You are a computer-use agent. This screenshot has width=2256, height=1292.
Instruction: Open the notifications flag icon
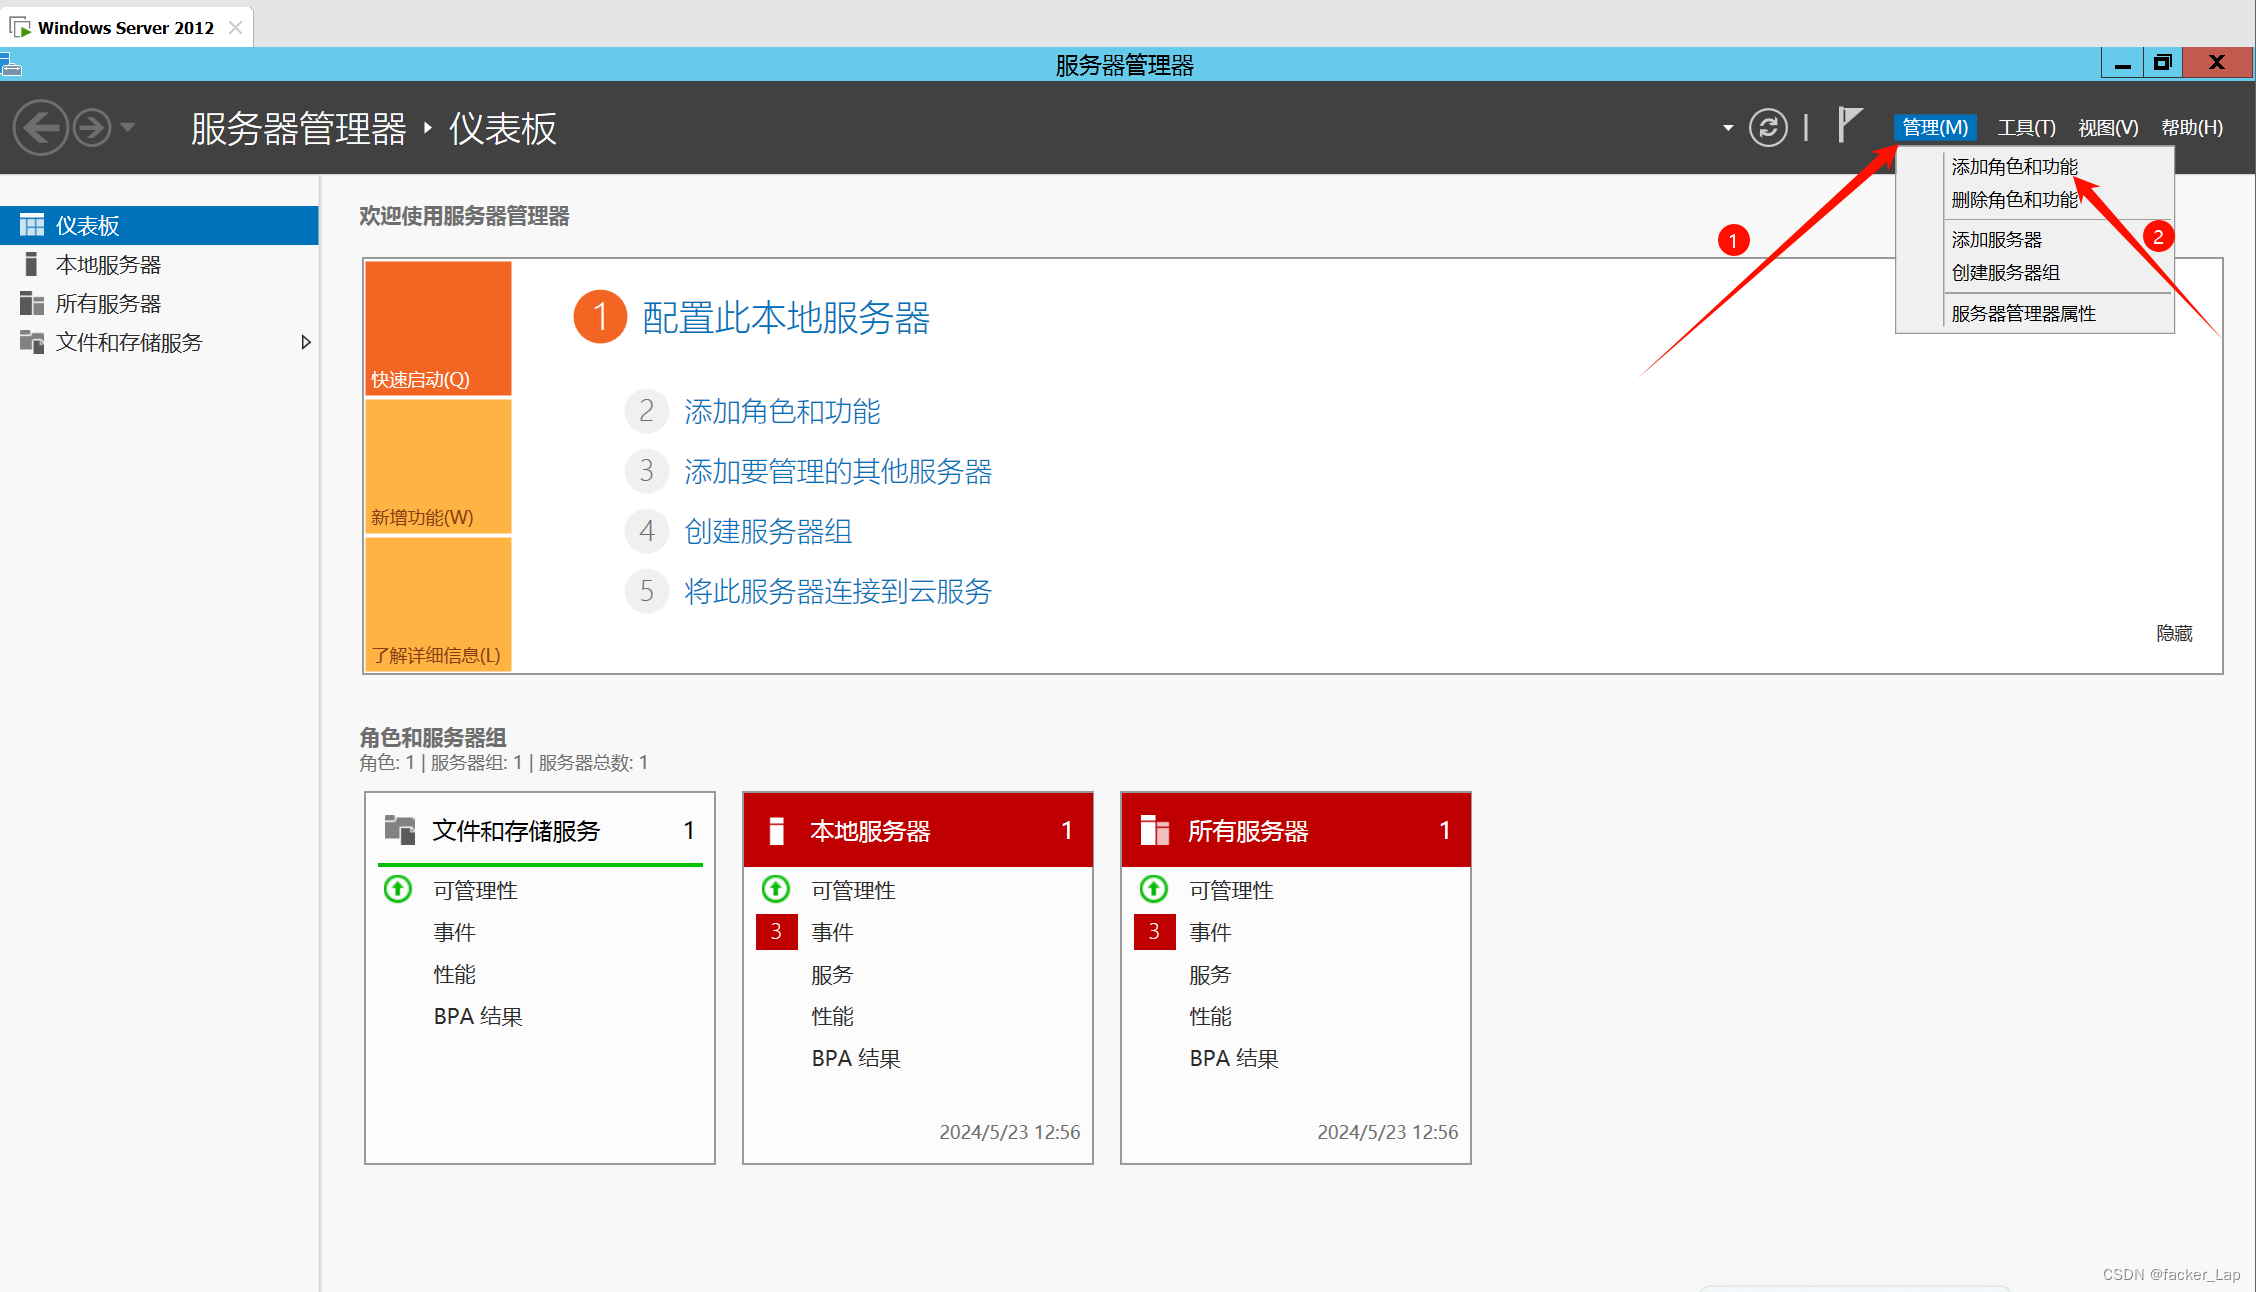tap(1849, 126)
